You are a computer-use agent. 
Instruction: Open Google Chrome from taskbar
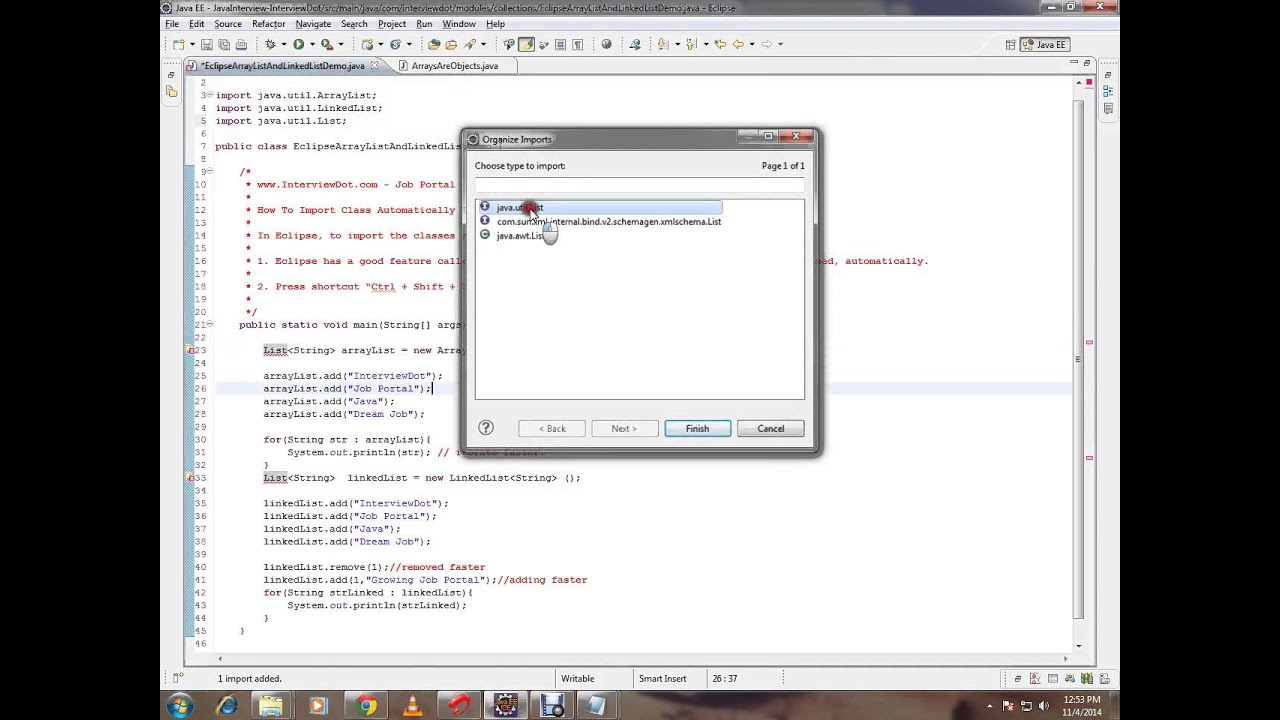[366, 707]
